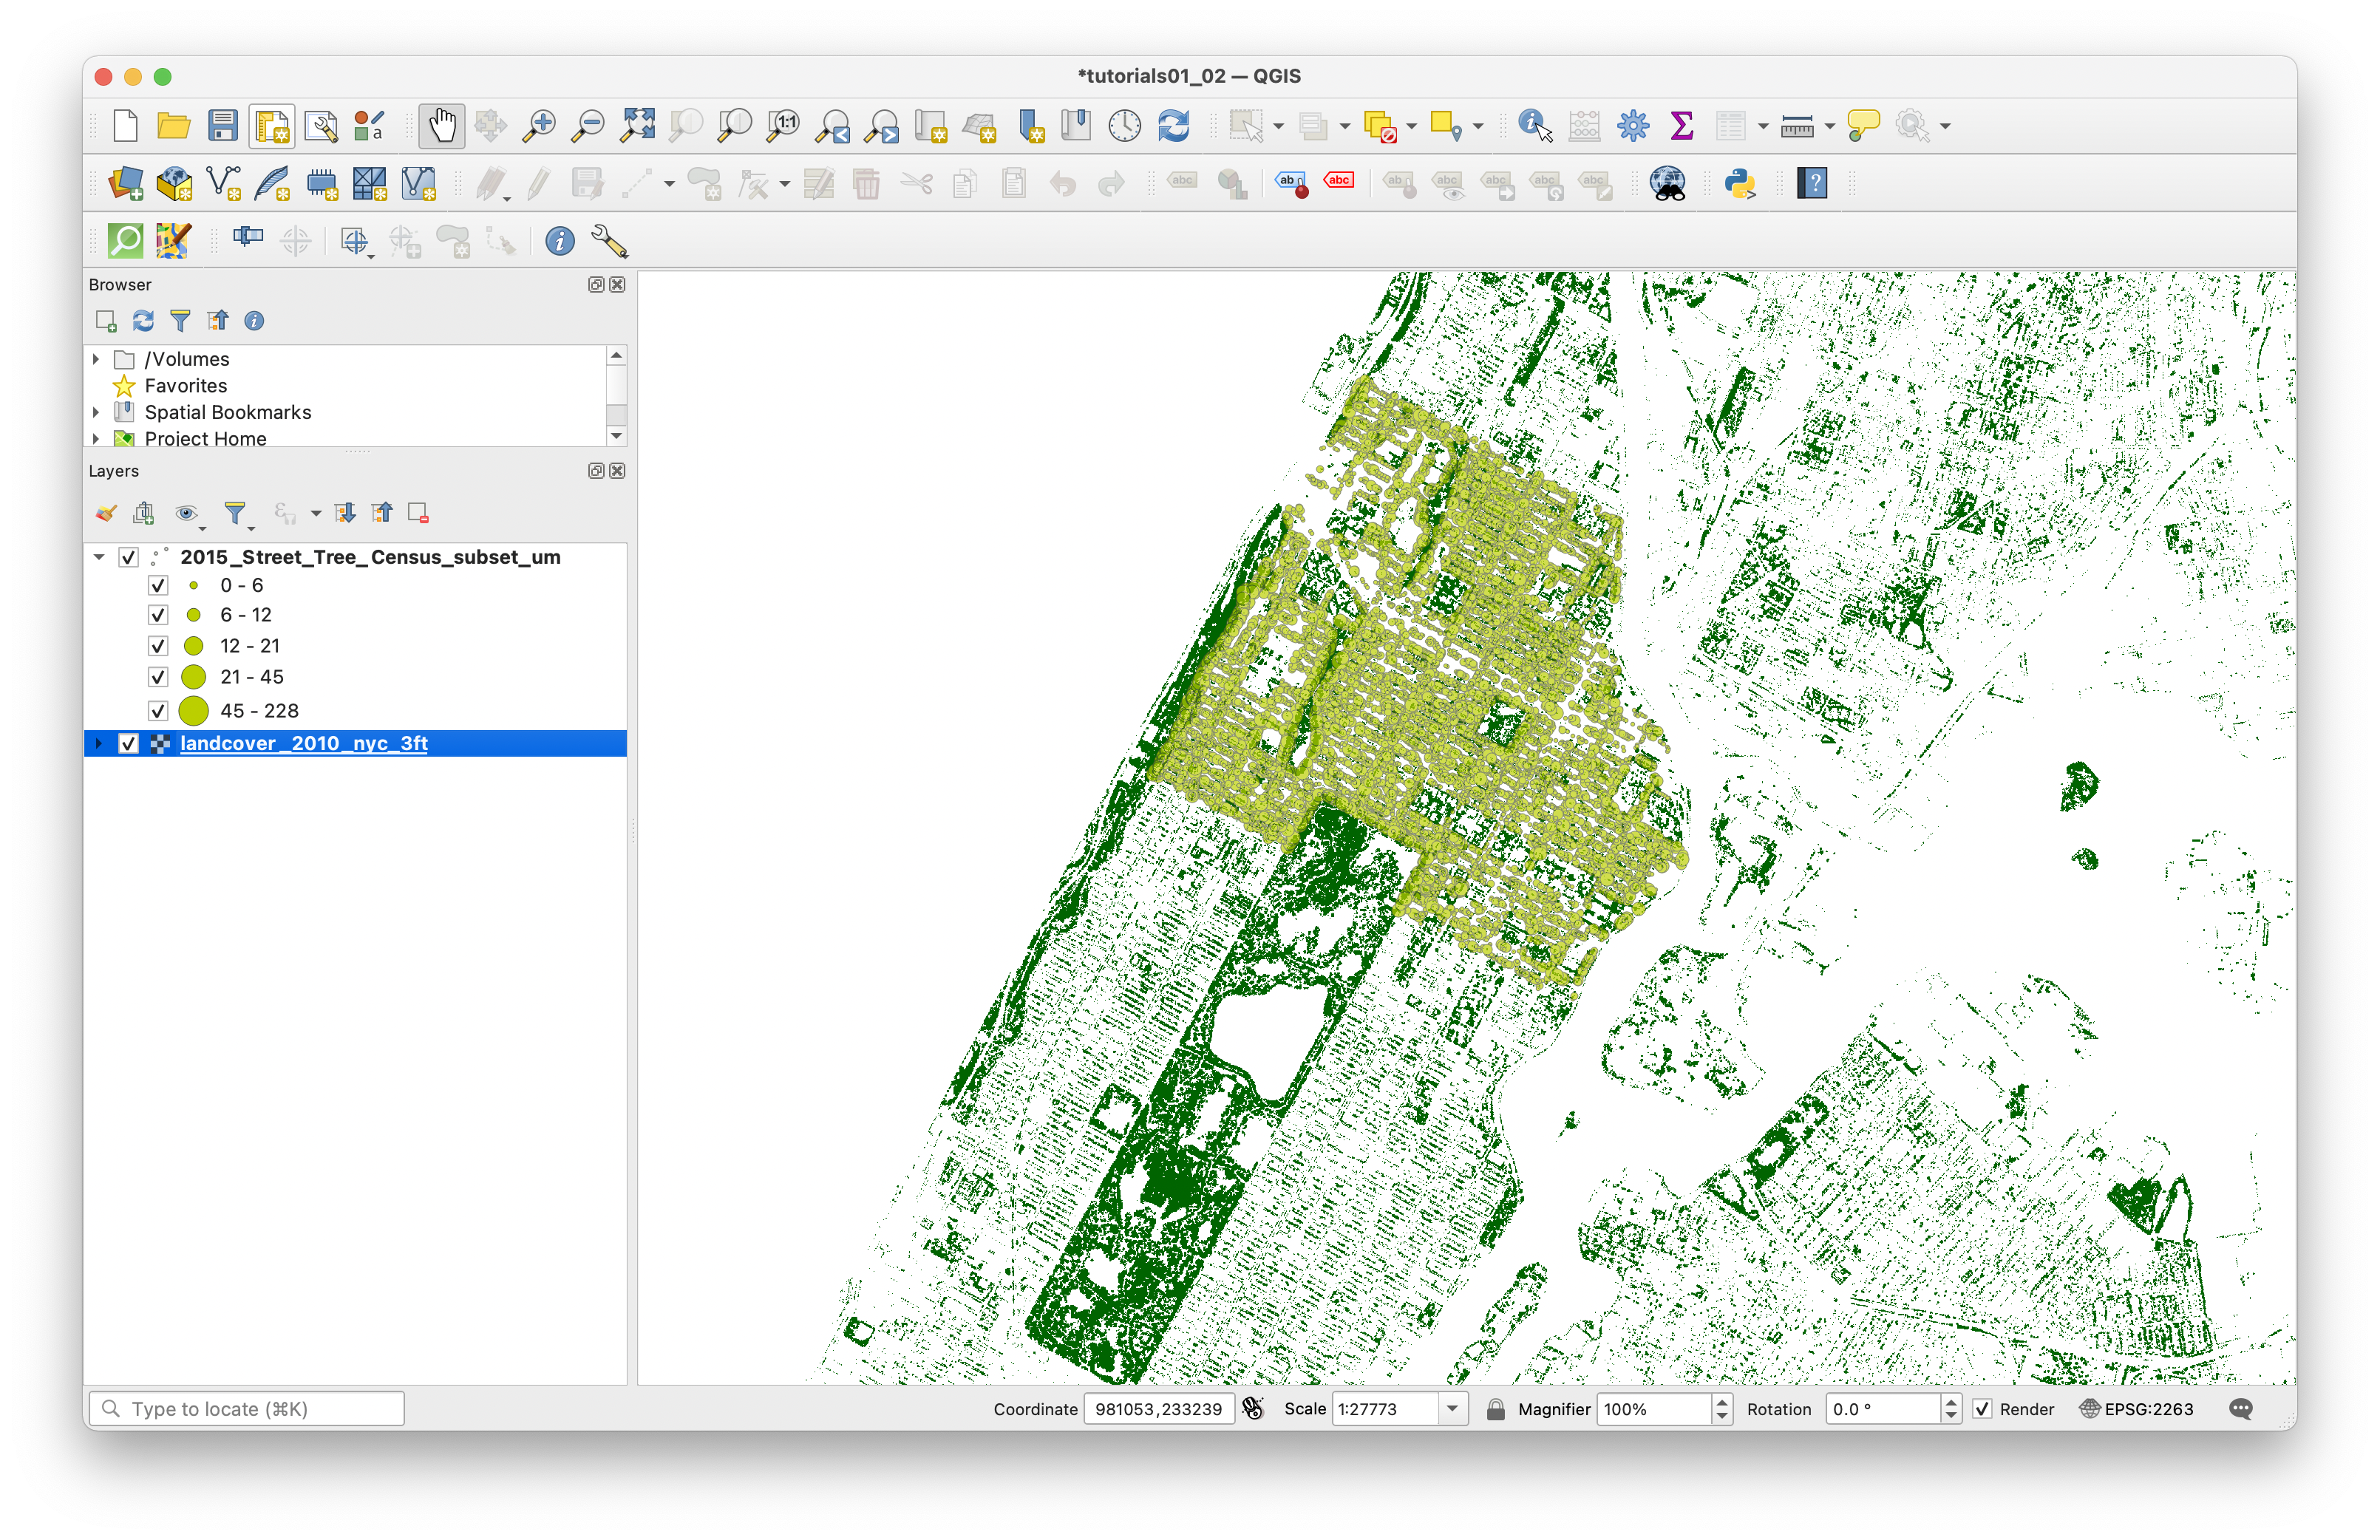Image resolution: width=2380 pixels, height=1540 pixels.
Task: Expand the Spatial Bookmarks tree item
Action: coord(96,412)
